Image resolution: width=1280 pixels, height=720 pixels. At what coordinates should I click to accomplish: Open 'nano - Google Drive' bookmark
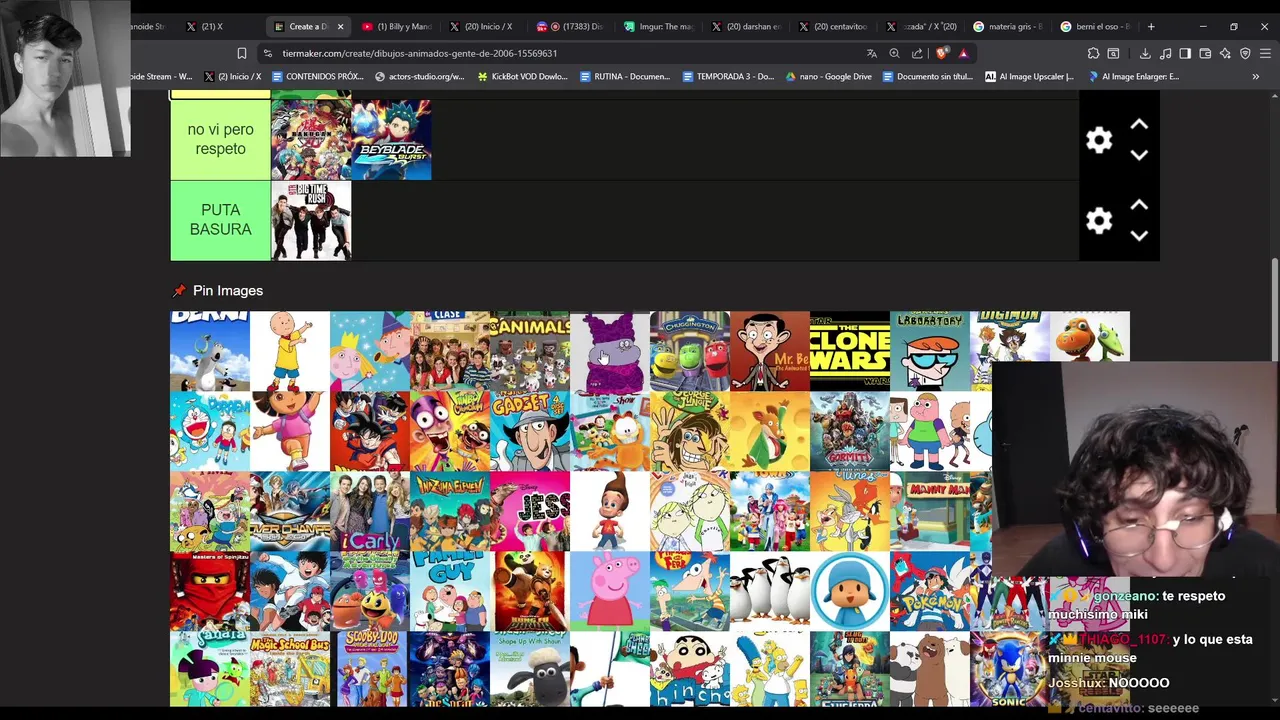[x=828, y=76]
